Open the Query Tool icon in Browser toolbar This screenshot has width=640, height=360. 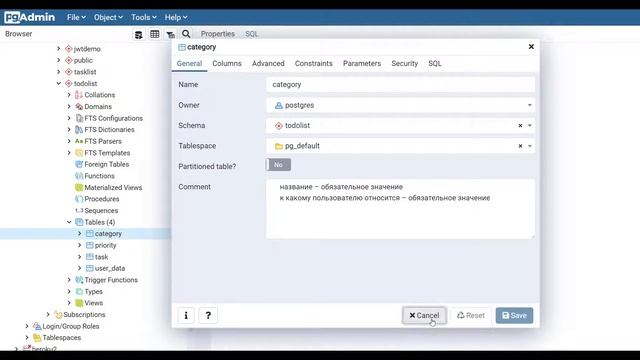pyautogui.click(x=139, y=34)
